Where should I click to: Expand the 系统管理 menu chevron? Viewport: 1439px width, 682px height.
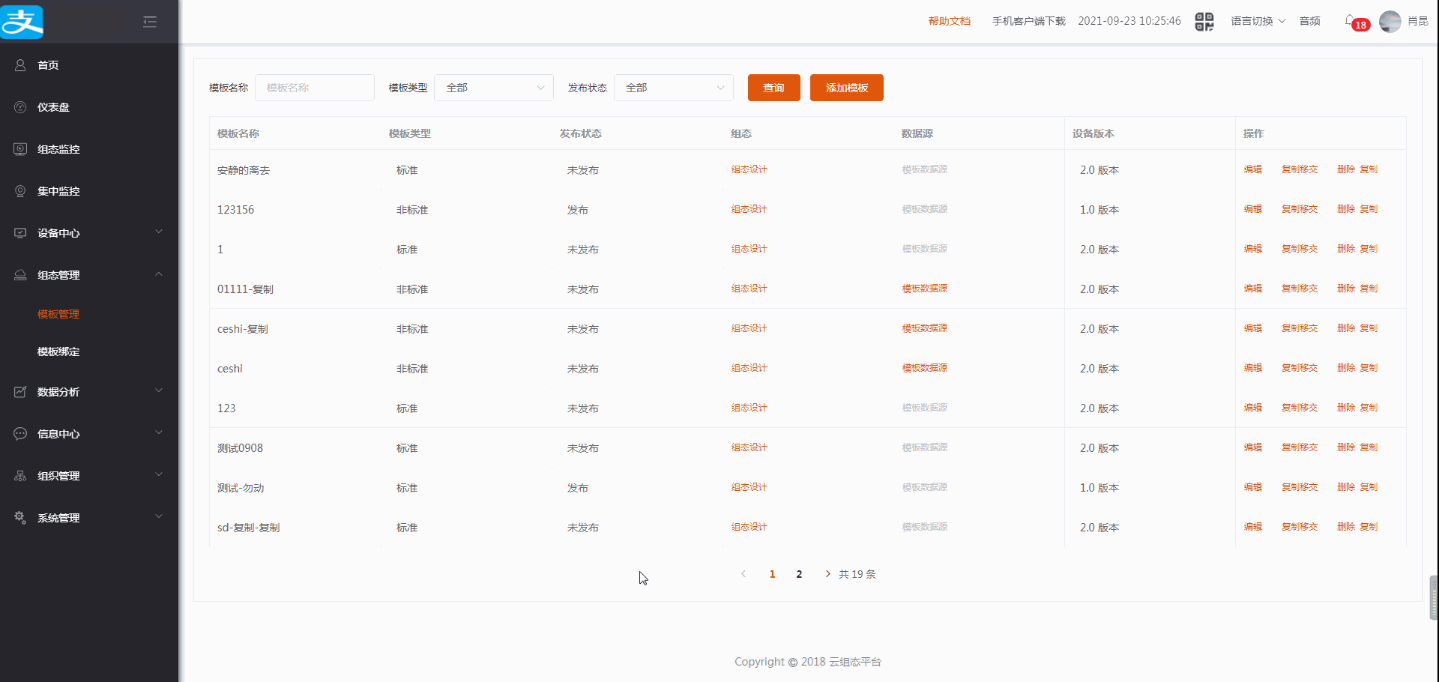(x=159, y=517)
